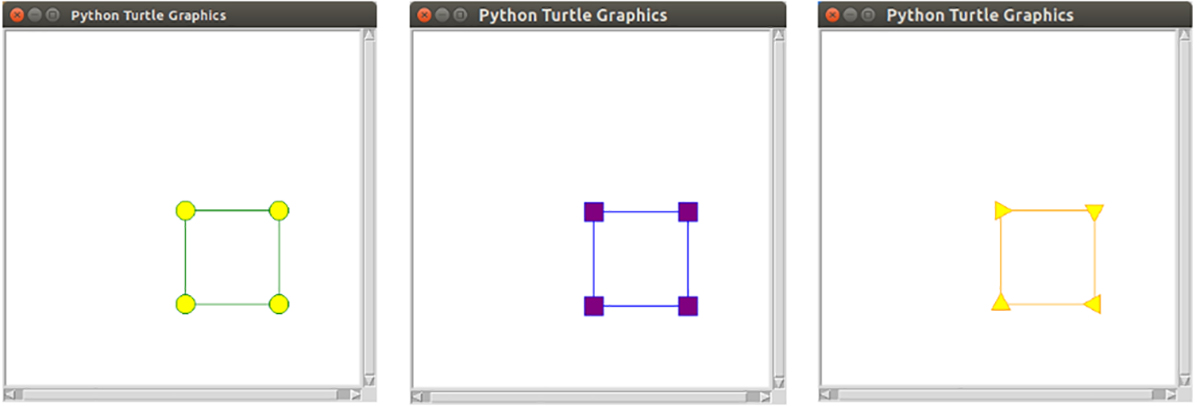The width and height of the screenshot is (1200, 406).
Task: Close the right window with yellow triangles
Action: (833, 15)
